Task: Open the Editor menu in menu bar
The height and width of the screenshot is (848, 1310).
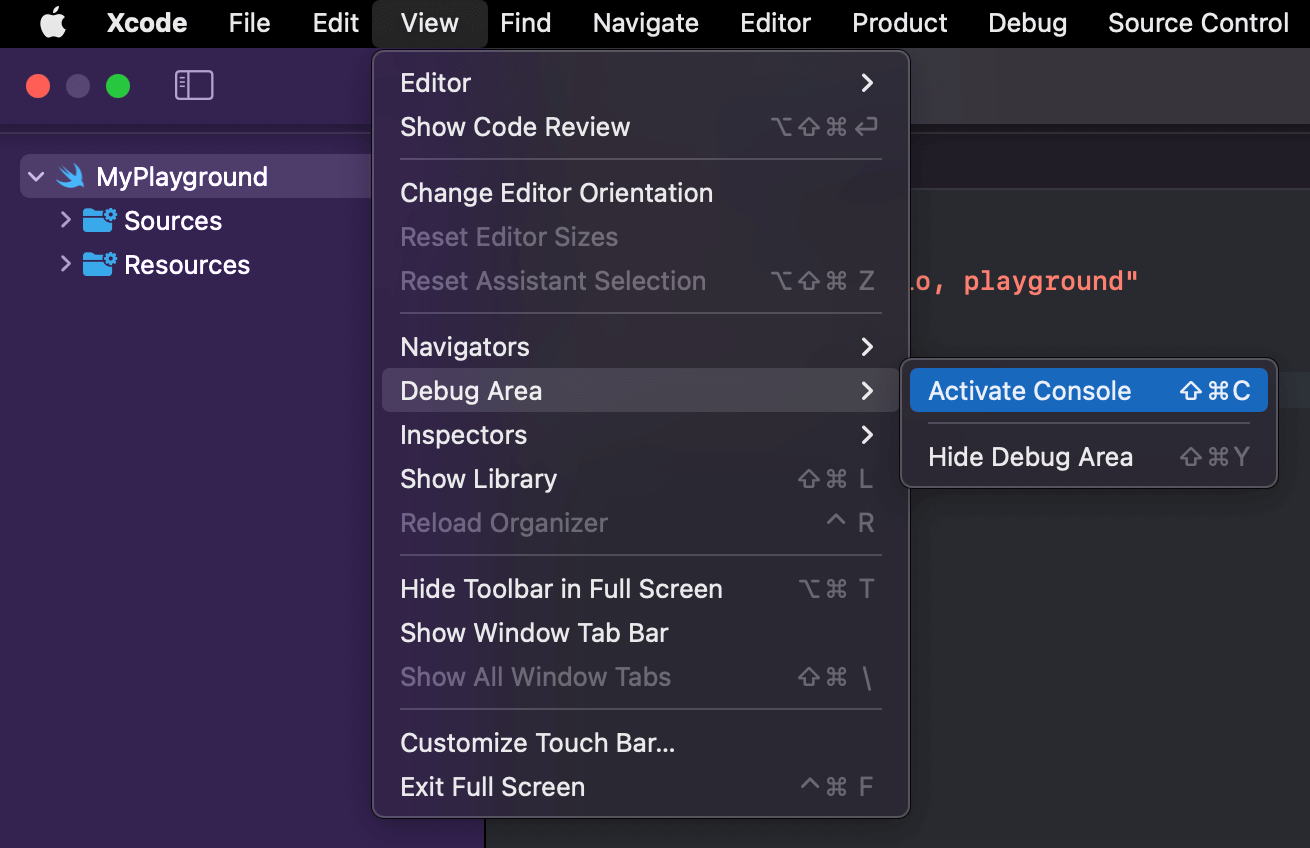Action: [x=775, y=23]
